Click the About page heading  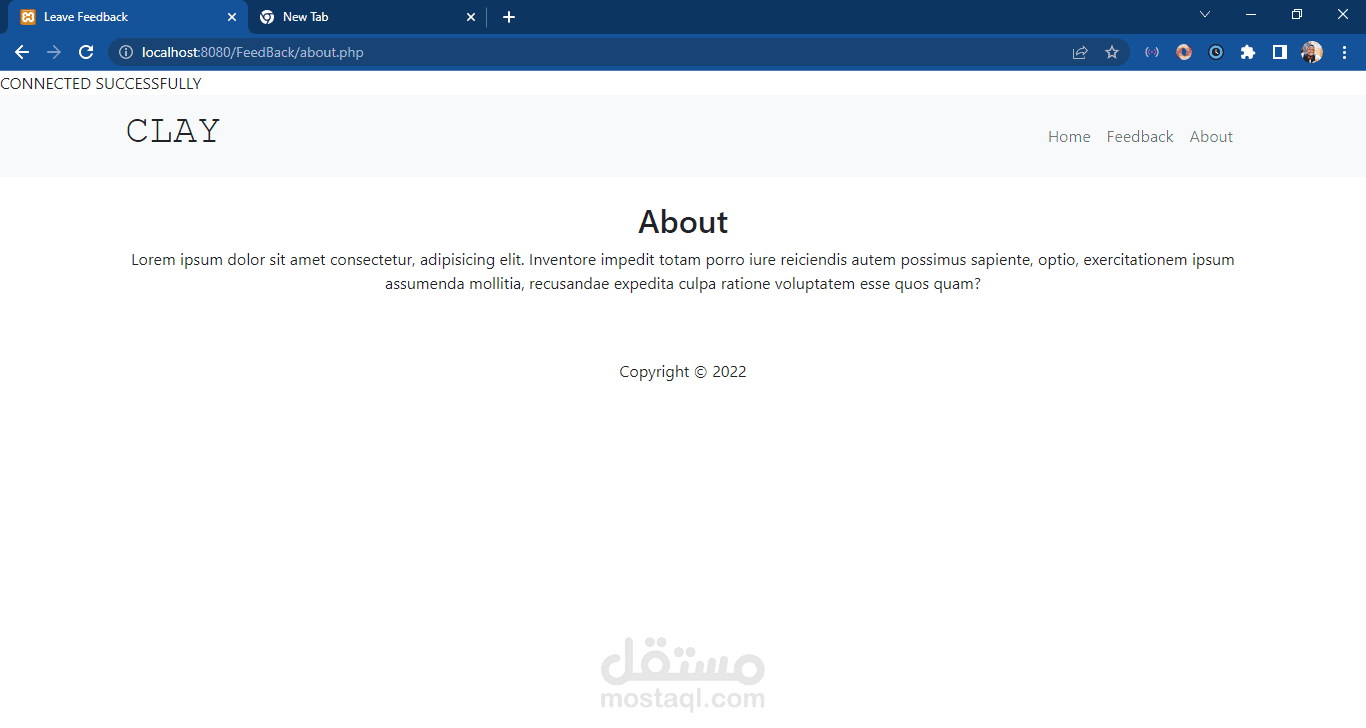point(683,221)
